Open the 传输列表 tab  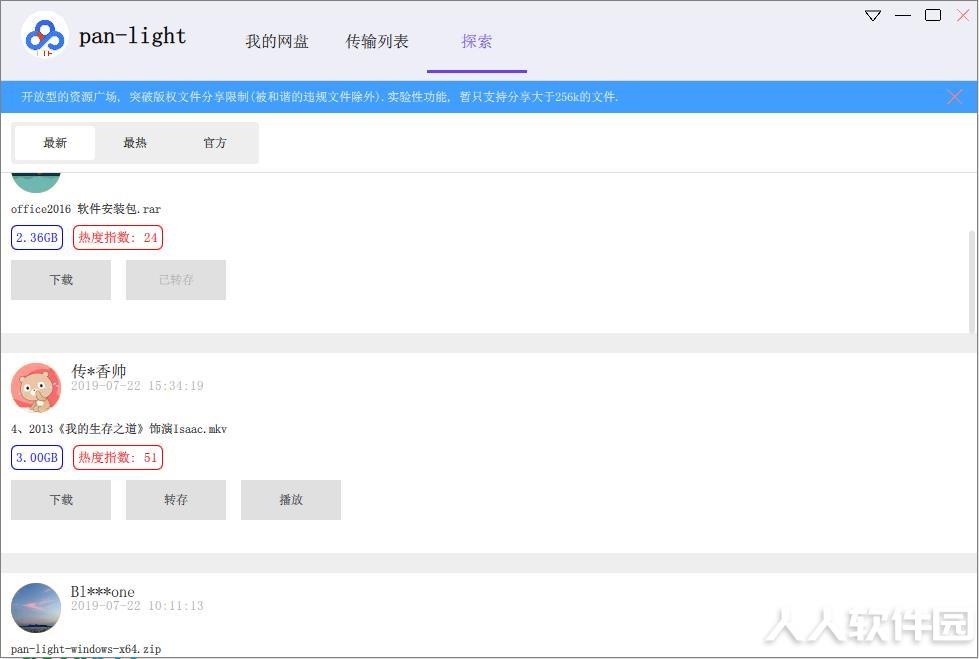(376, 41)
